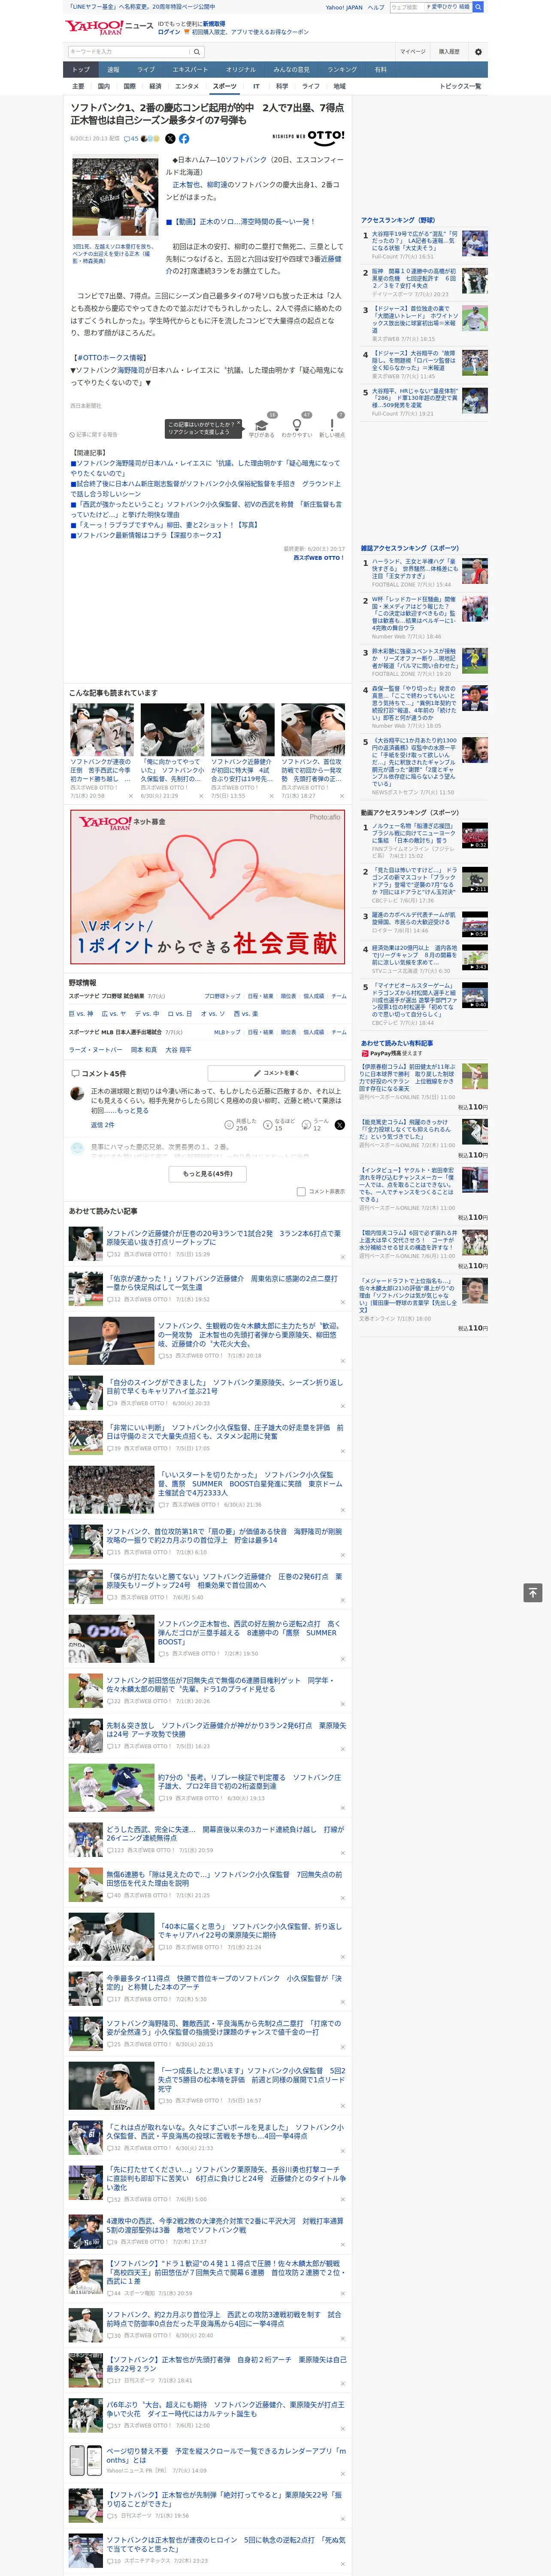Share the article on X

(169, 139)
